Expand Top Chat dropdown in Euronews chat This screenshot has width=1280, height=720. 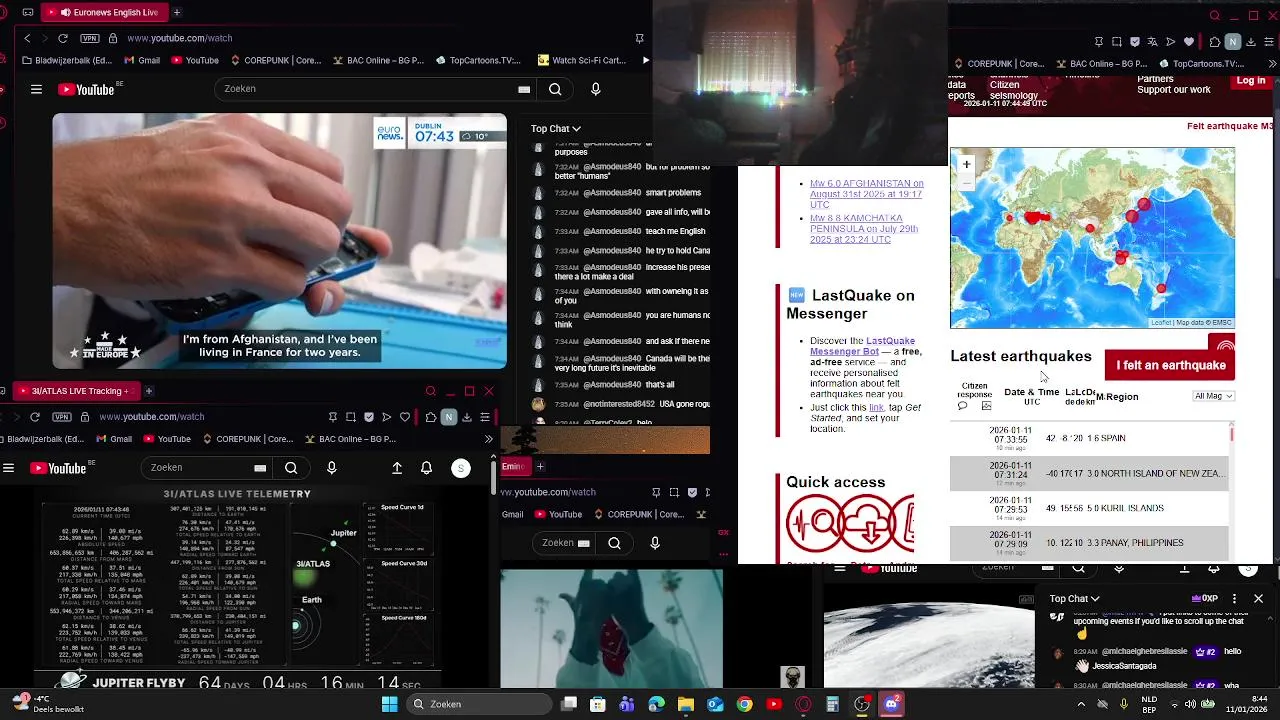pos(556,128)
